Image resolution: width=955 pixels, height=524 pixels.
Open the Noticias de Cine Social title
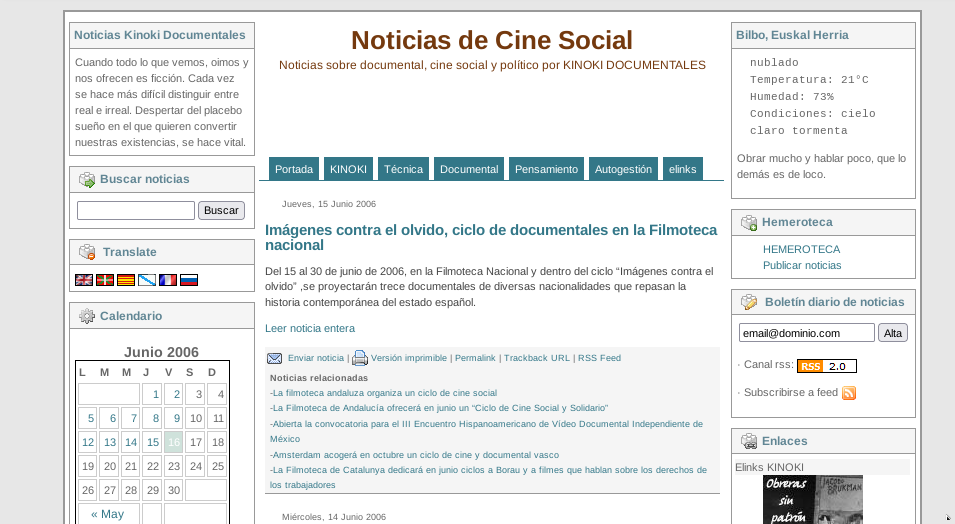492,40
